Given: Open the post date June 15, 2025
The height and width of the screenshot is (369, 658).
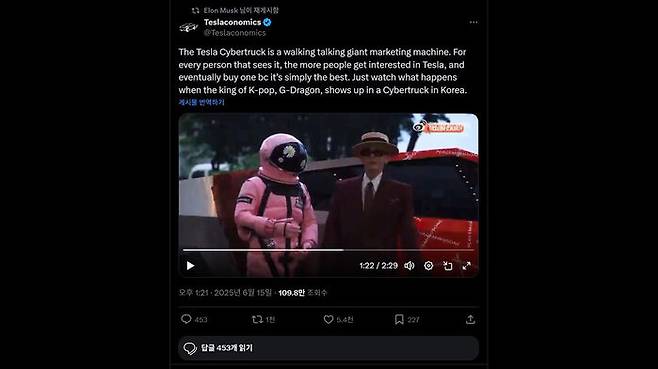Looking at the screenshot, I should [x=225, y=293].
